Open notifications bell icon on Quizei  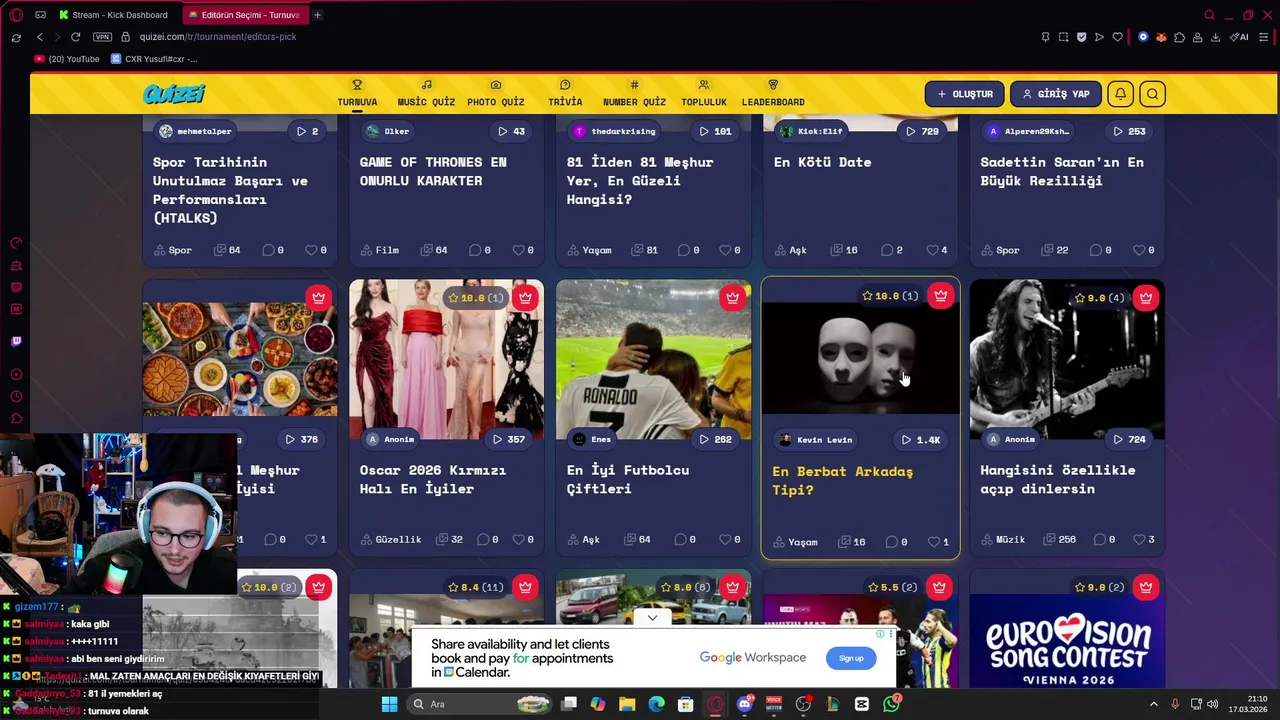pyautogui.click(x=1121, y=94)
